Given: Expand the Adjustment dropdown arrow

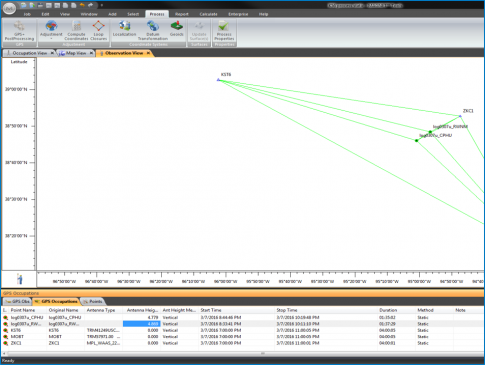Looking at the screenshot, I should pyautogui.click(x=51, y=39).
